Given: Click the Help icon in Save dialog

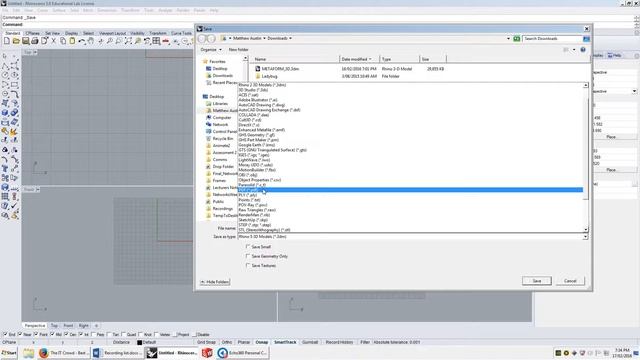Looking at the screenshot, I should coord(583,49).
